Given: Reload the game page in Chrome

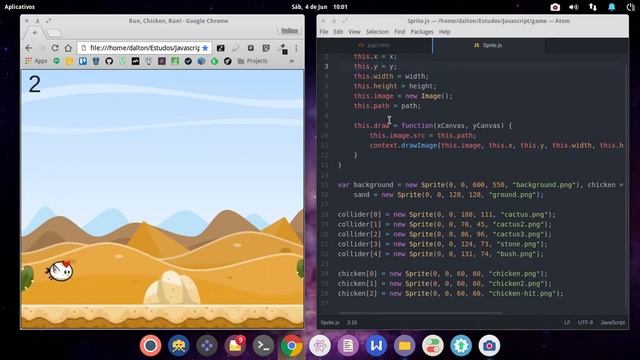Looking at the screenshot, I should click(55, 48).
